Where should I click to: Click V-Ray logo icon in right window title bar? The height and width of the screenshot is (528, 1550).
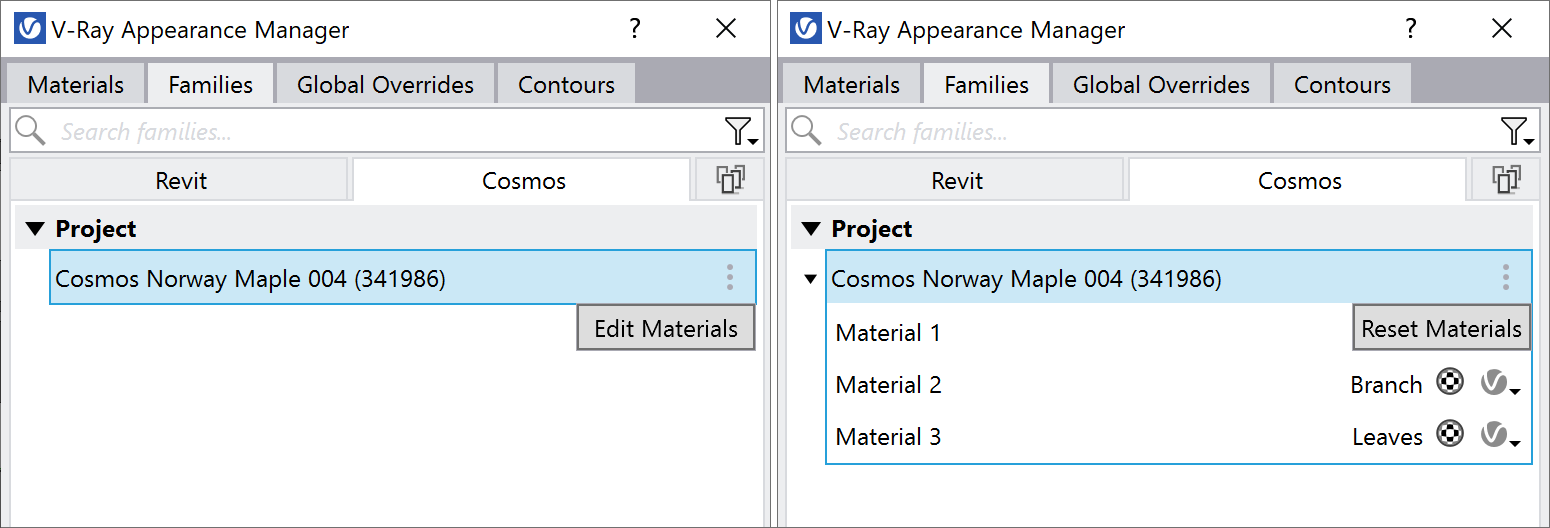point(806,29)
